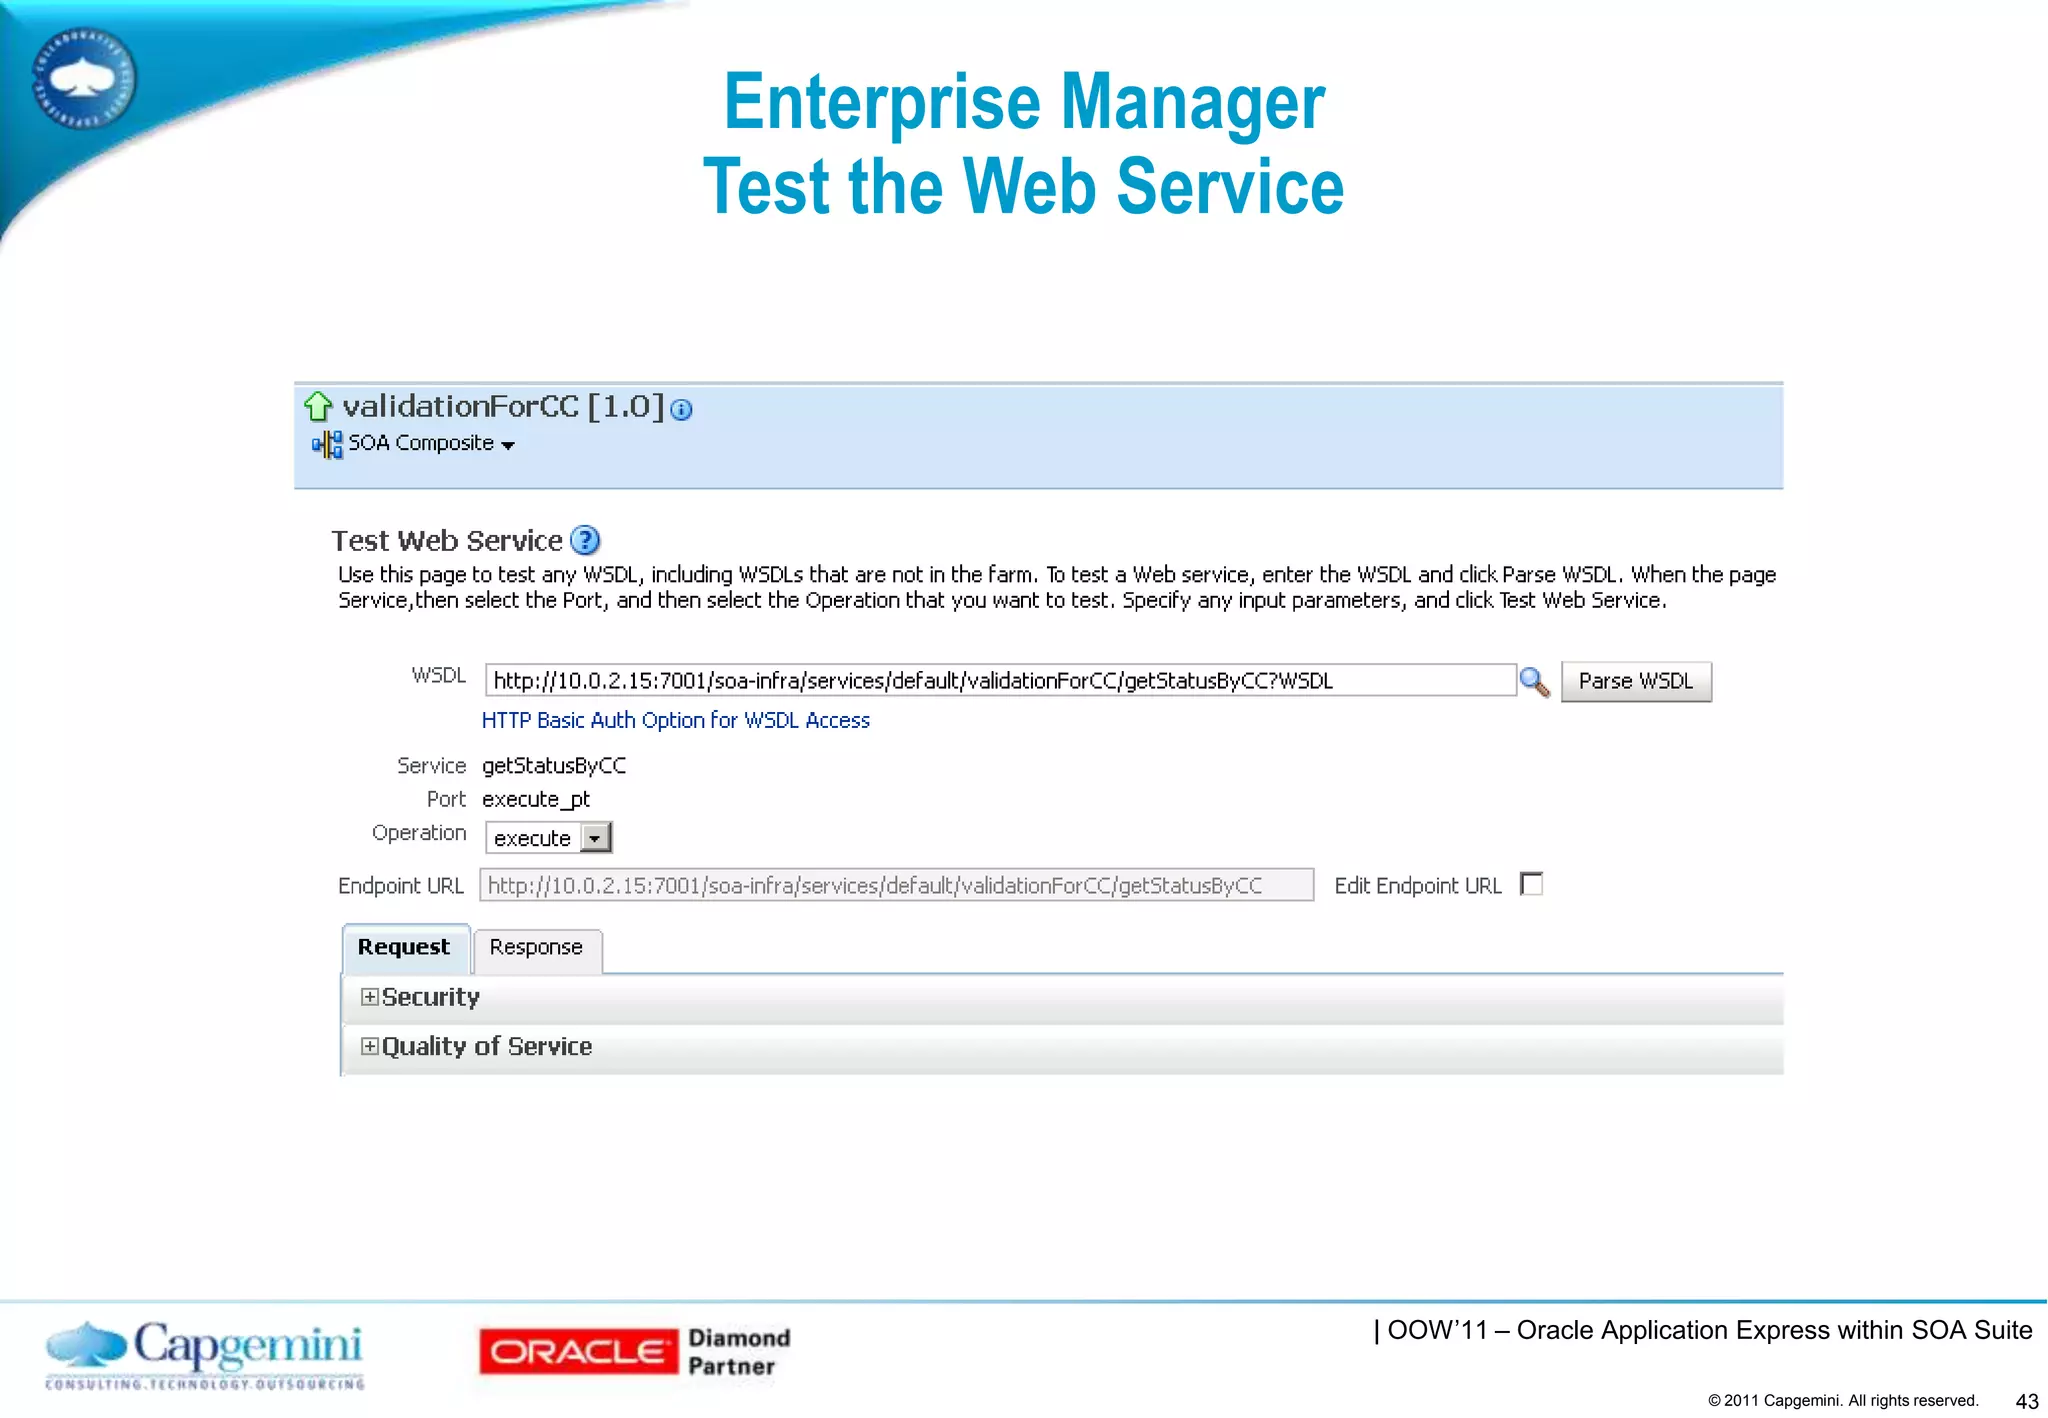Click the round spade emblem top-left
This screenshot has width=2048, height=1418.
click(x=83, y=78)
